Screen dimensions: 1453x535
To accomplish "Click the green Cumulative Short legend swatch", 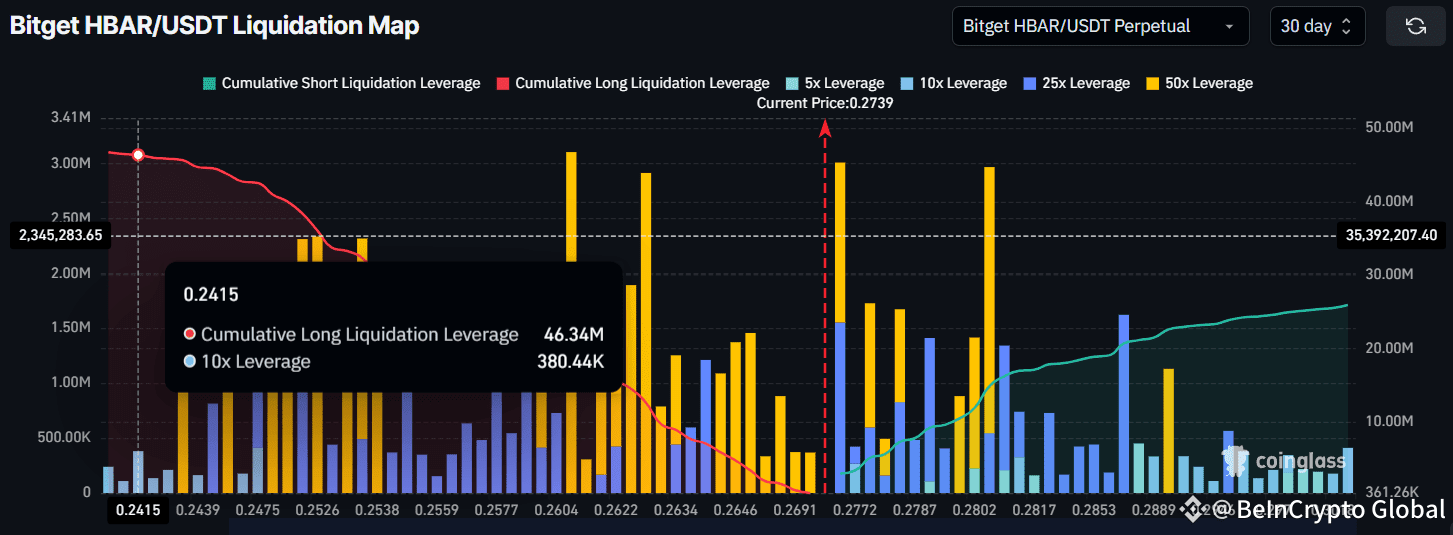I will click(x=208, y=83).
